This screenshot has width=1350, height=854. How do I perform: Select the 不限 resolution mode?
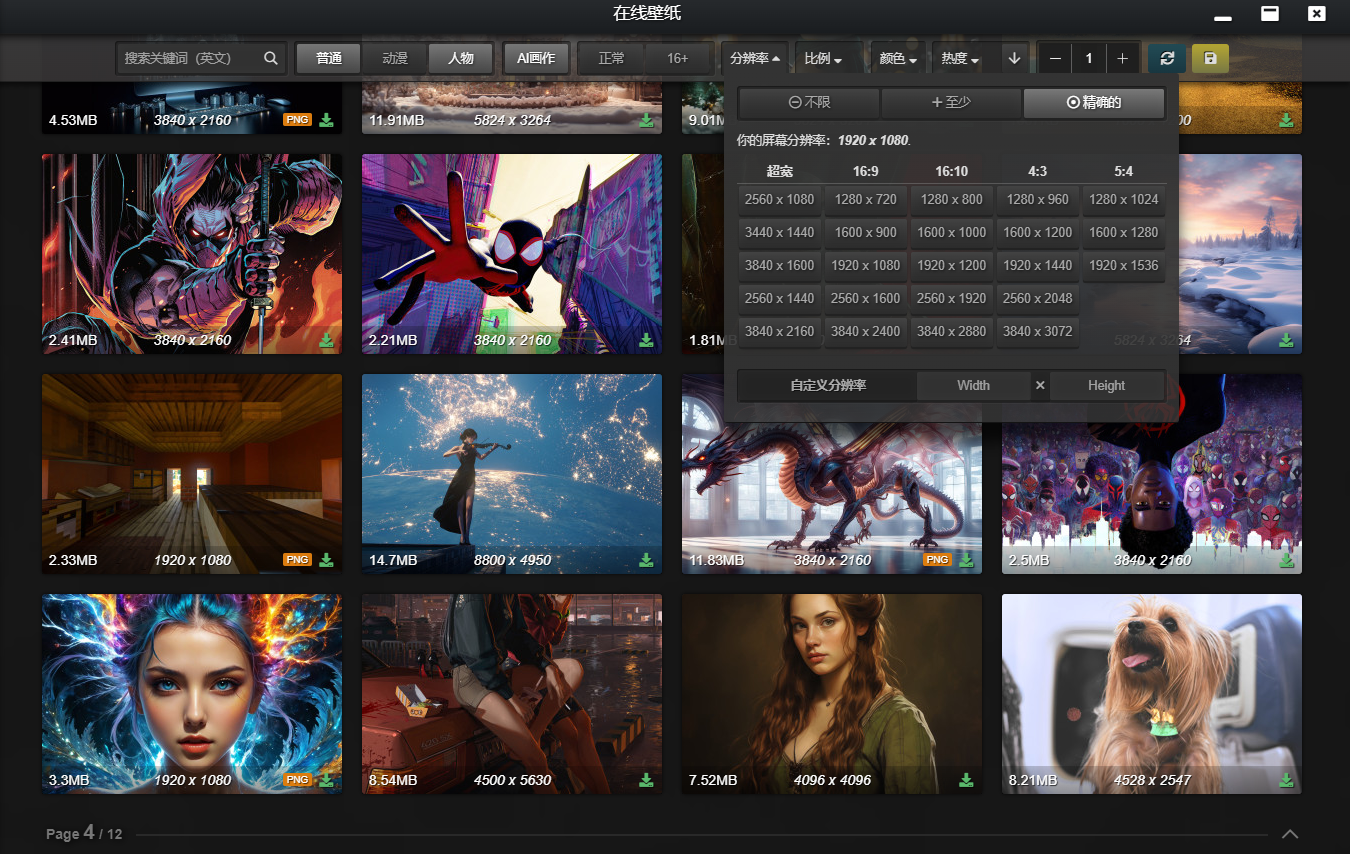(809, 103)
